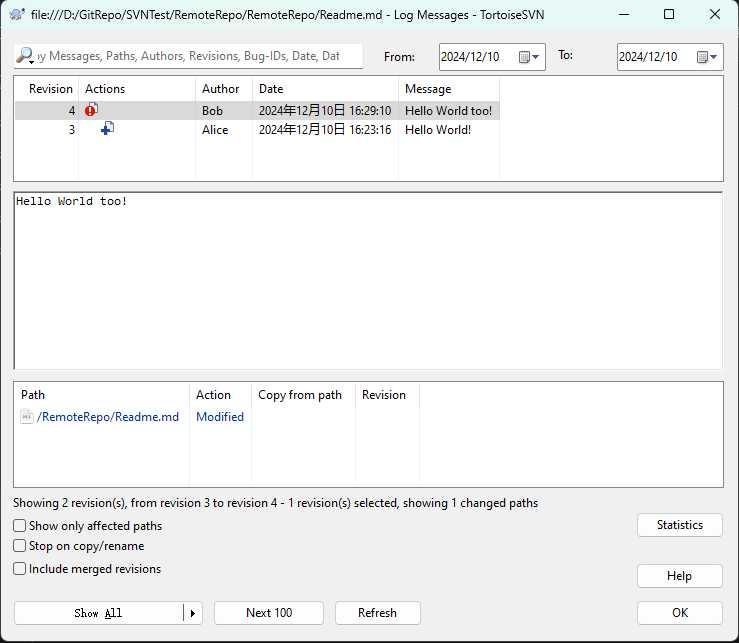The height and width of the screenshot is (643, 739).
Task: Click the Next 100 button
Action: point(269,613)
